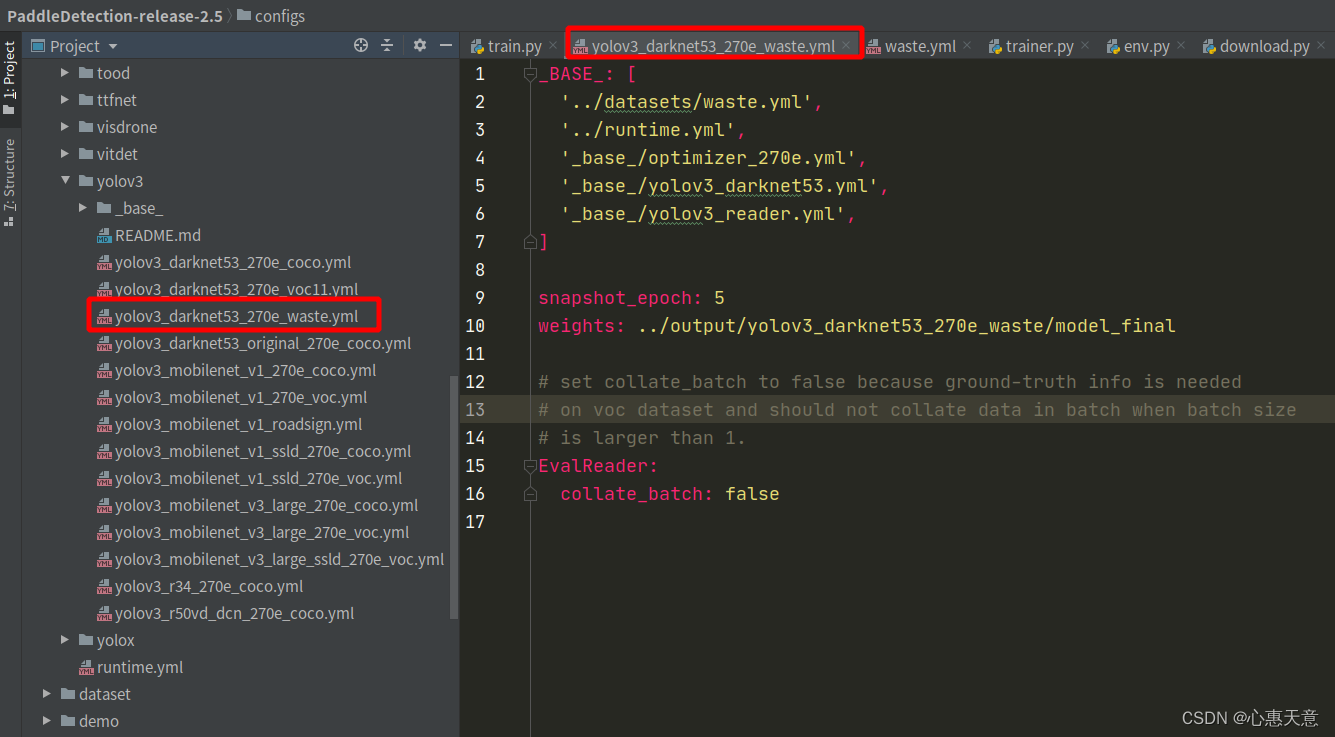Select Opened File with the crosshair locate icon
The image size is (1335, 737).
360,45
